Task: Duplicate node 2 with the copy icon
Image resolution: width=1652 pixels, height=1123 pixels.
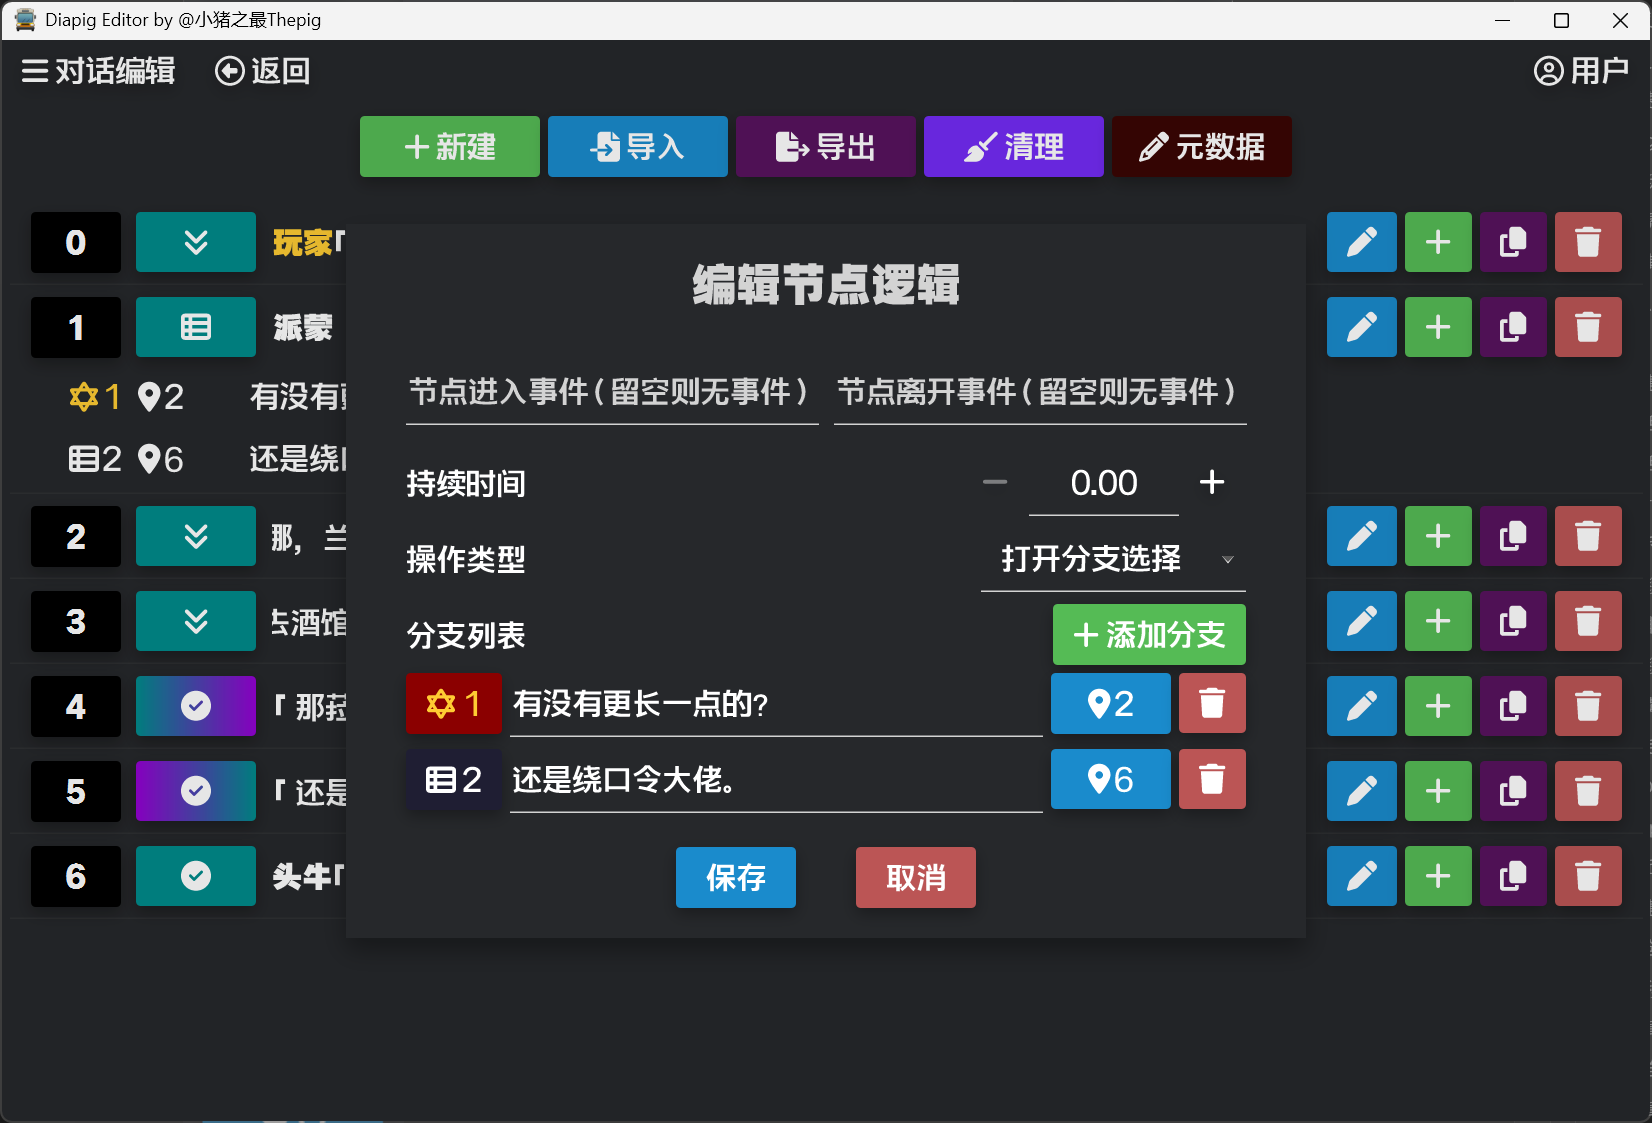Action: click(x=1512, y=537)
